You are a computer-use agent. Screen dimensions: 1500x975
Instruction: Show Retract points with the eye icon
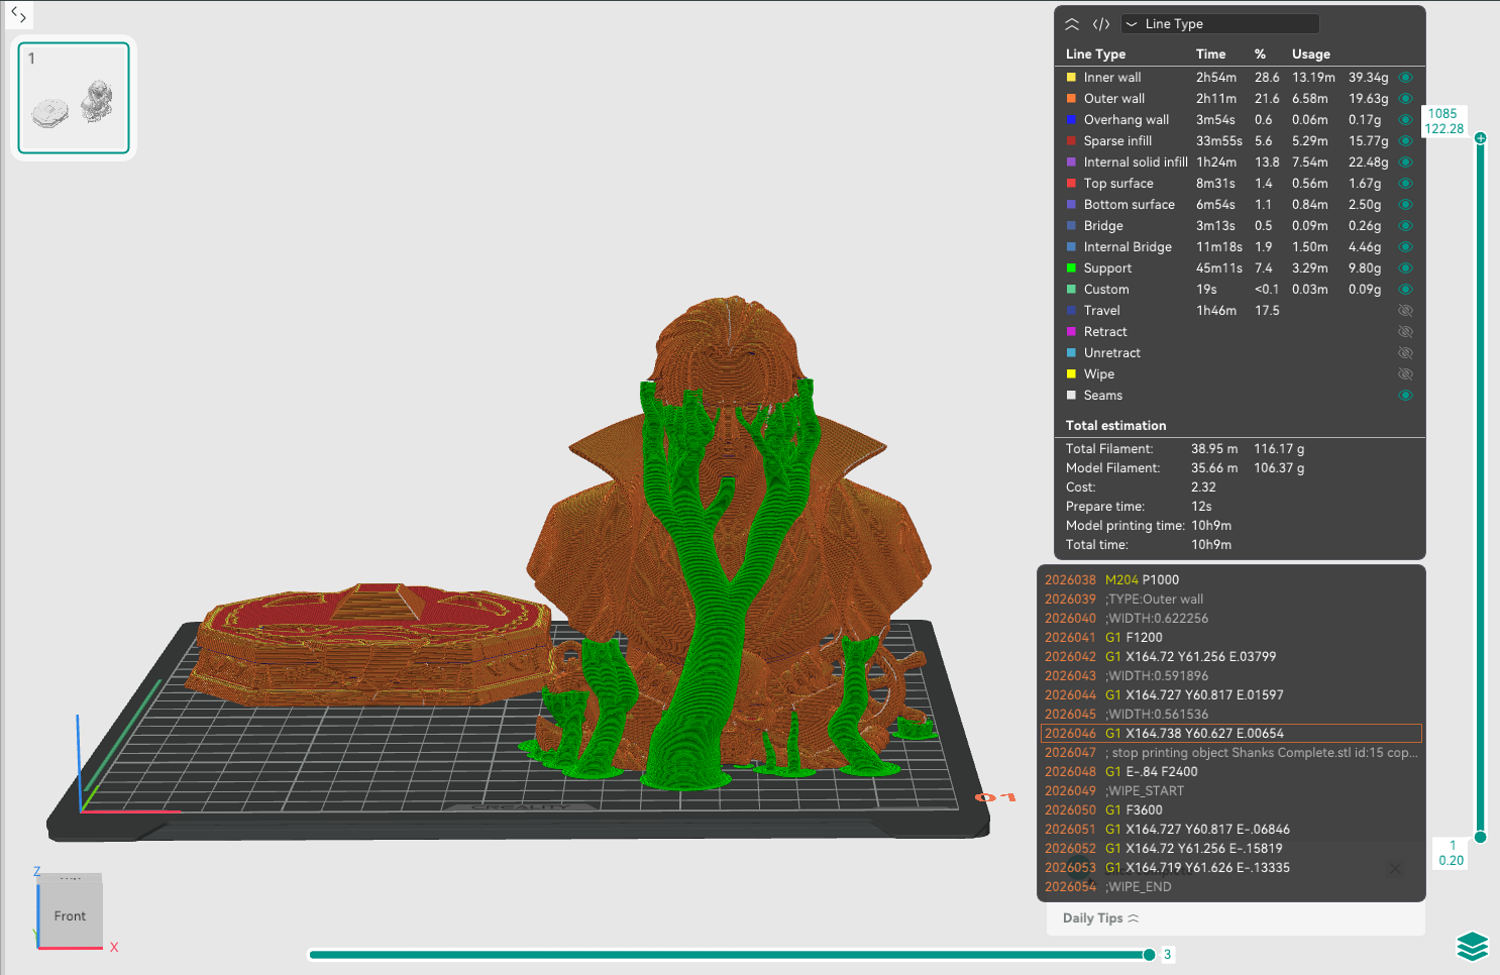[x=1405, y=332]
